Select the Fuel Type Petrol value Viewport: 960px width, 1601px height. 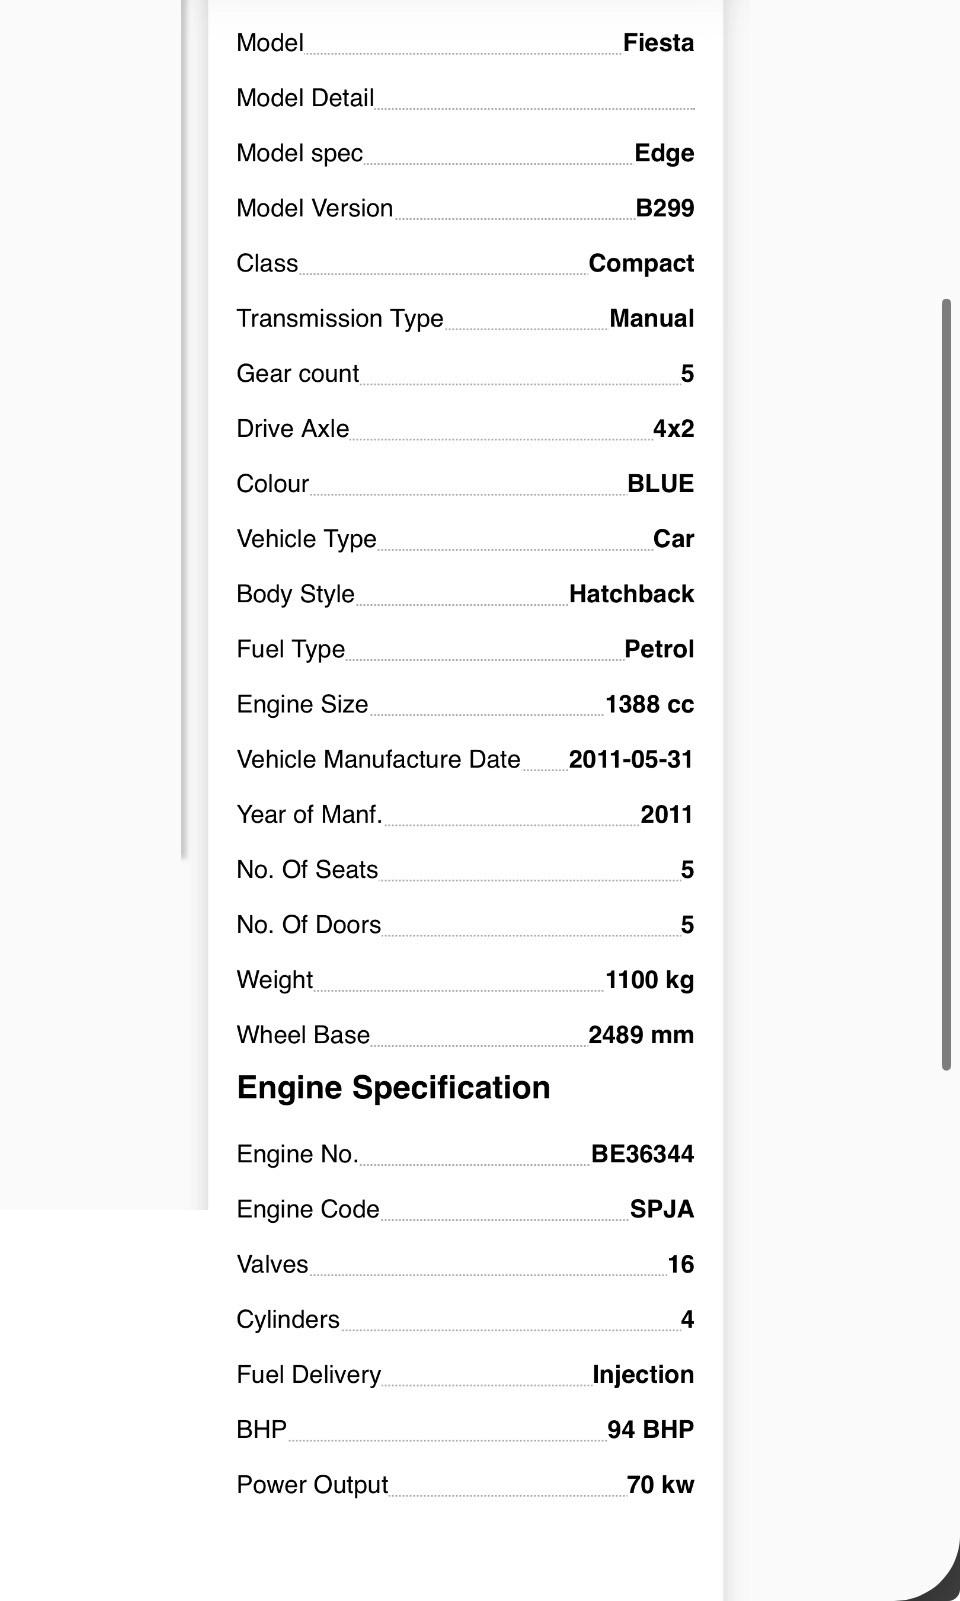pyautogui.click(x=659, y=649)
